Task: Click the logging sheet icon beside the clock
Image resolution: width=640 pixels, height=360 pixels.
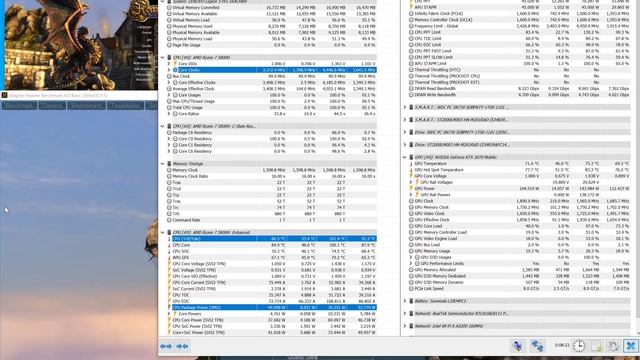Action: (596, 346)
